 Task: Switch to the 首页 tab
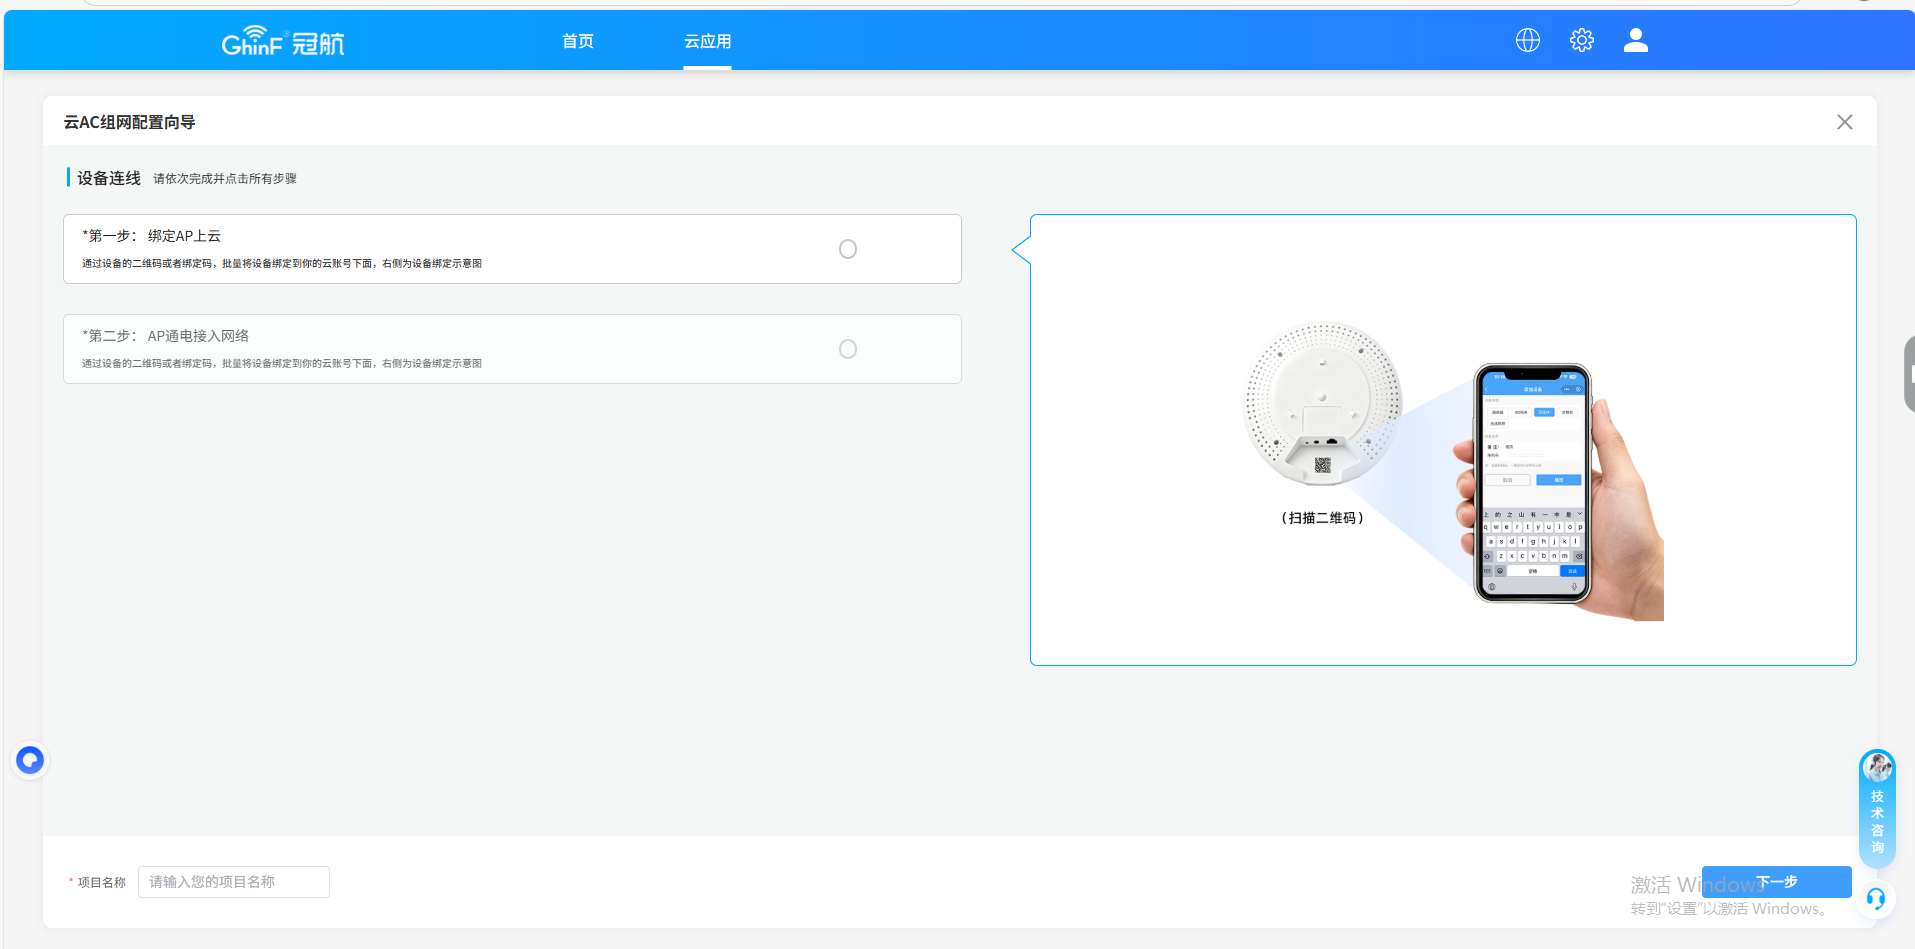point(577,41)
